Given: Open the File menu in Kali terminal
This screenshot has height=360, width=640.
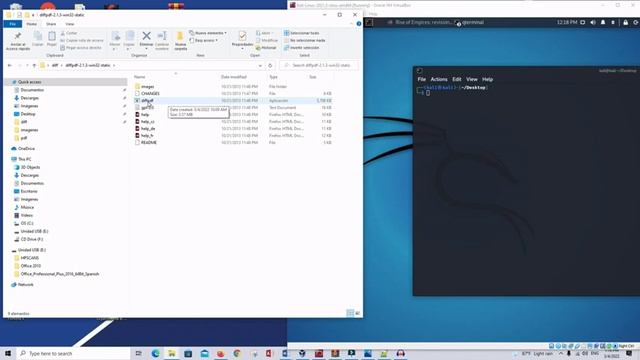Looking at the screenshot, I should pos(422,79).
